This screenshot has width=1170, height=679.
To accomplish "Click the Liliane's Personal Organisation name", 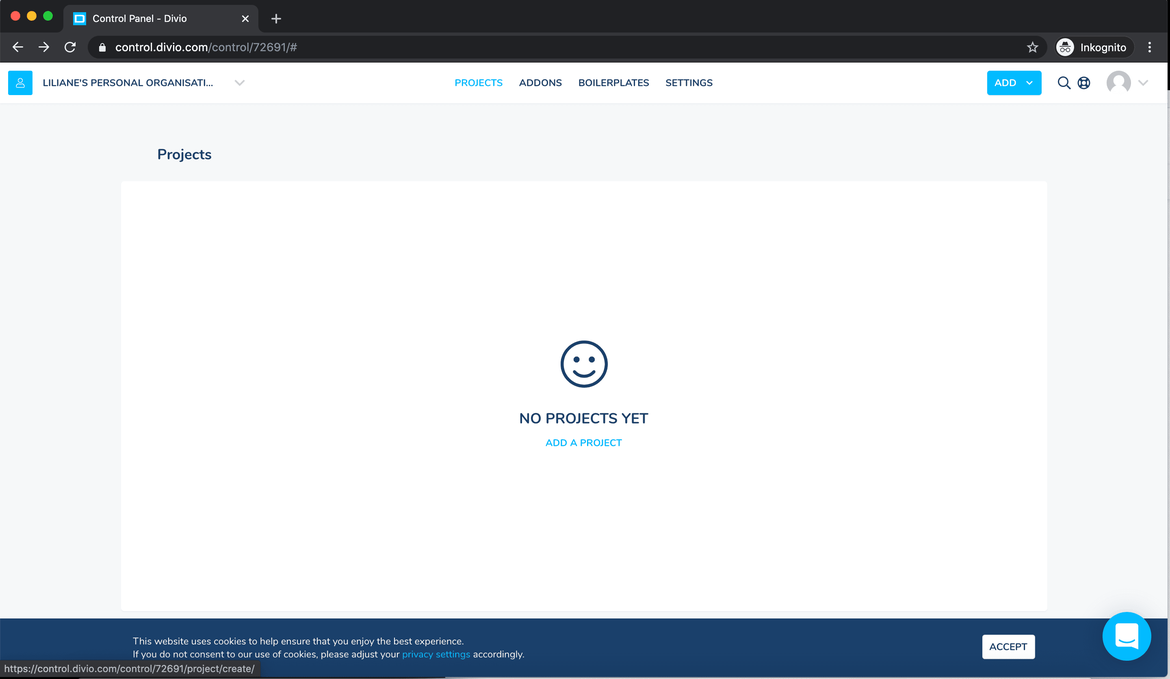I will (x=128, y=83).
